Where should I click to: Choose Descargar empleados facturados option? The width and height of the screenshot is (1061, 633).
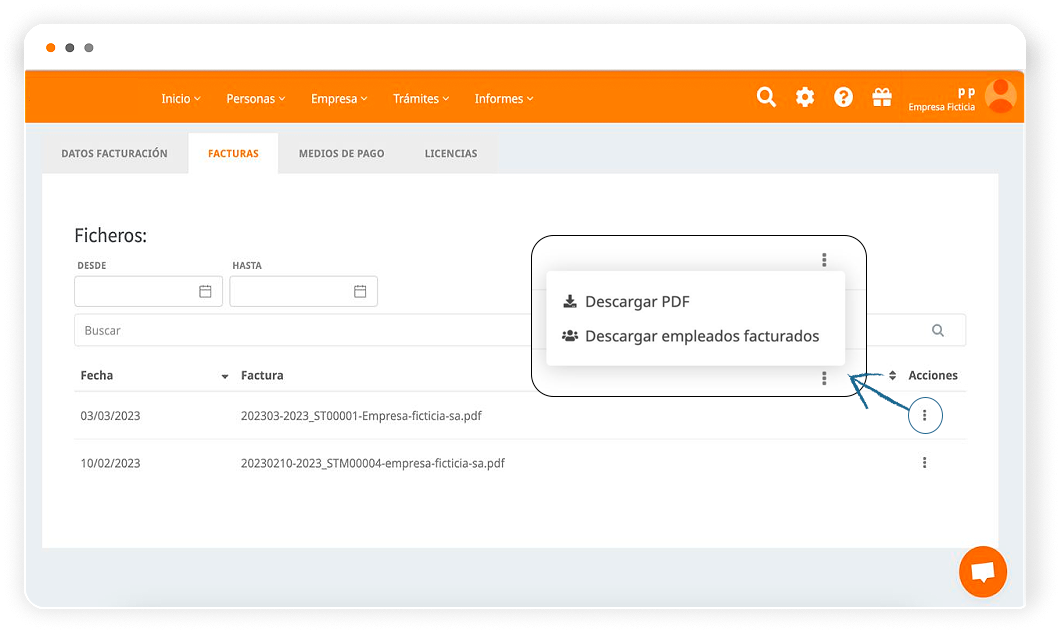point(701,336)
